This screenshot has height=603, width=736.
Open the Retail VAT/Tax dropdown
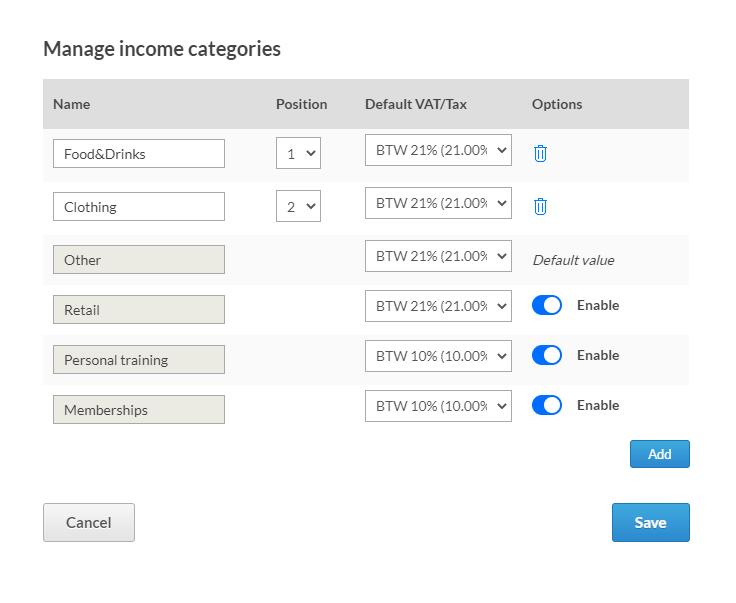[x=438, y=306]
